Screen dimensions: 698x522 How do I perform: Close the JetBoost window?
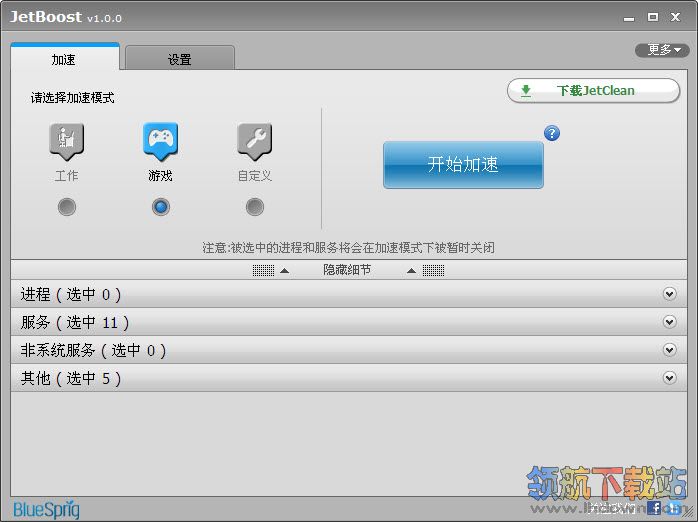(675, 17)
